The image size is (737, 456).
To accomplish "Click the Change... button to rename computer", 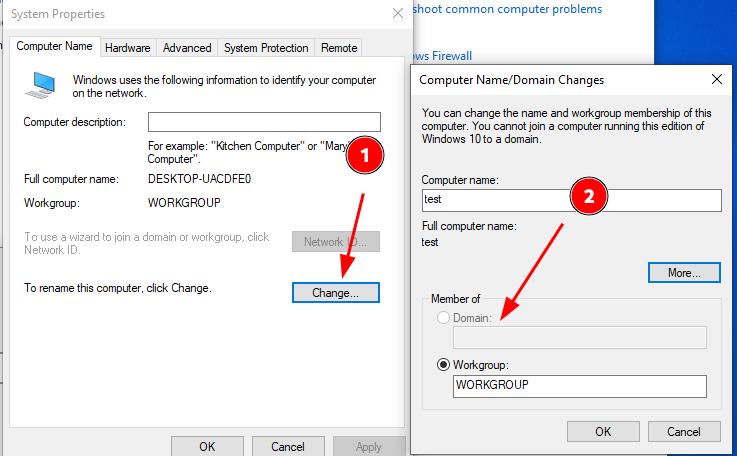I will click(x=336, y=292).
